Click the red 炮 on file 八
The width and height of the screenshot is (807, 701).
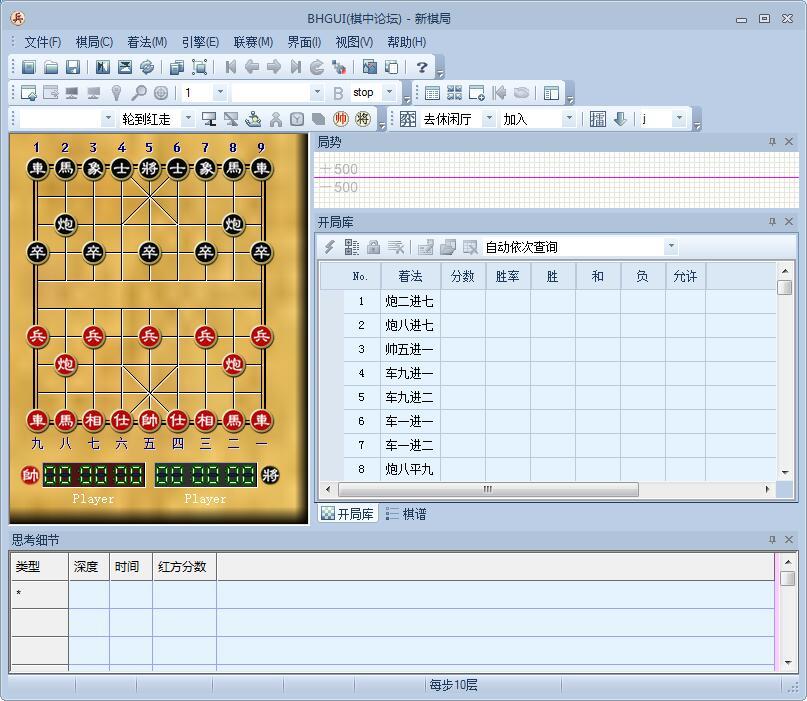(65, 364)
